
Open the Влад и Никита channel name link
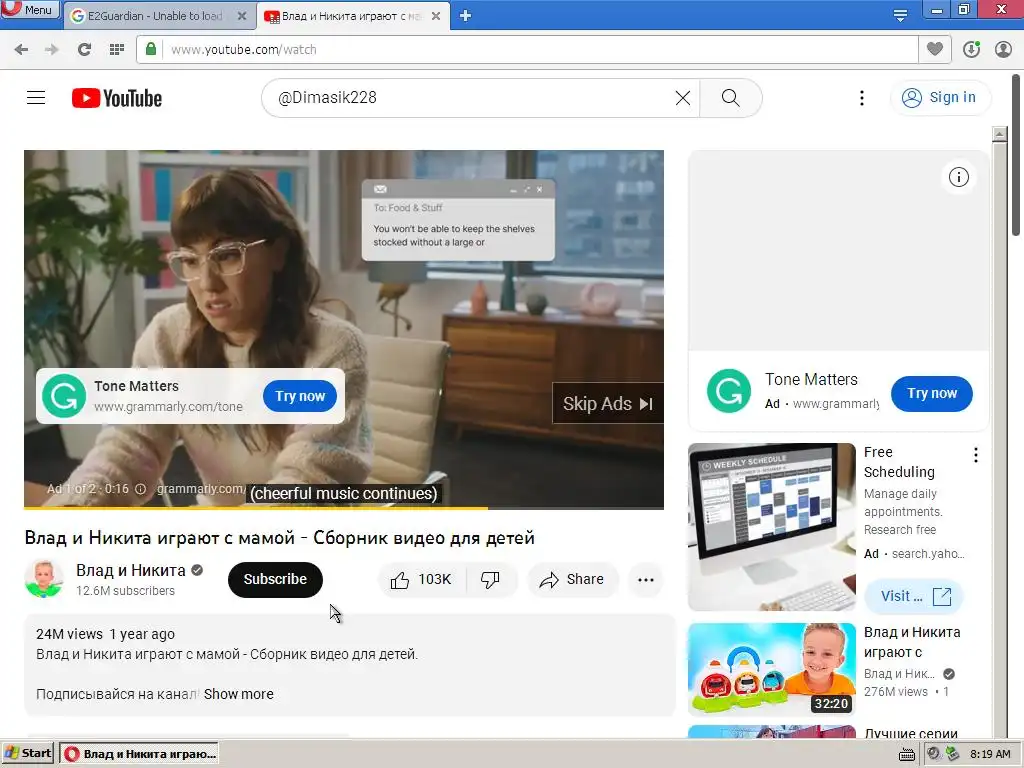pos(131,570)
